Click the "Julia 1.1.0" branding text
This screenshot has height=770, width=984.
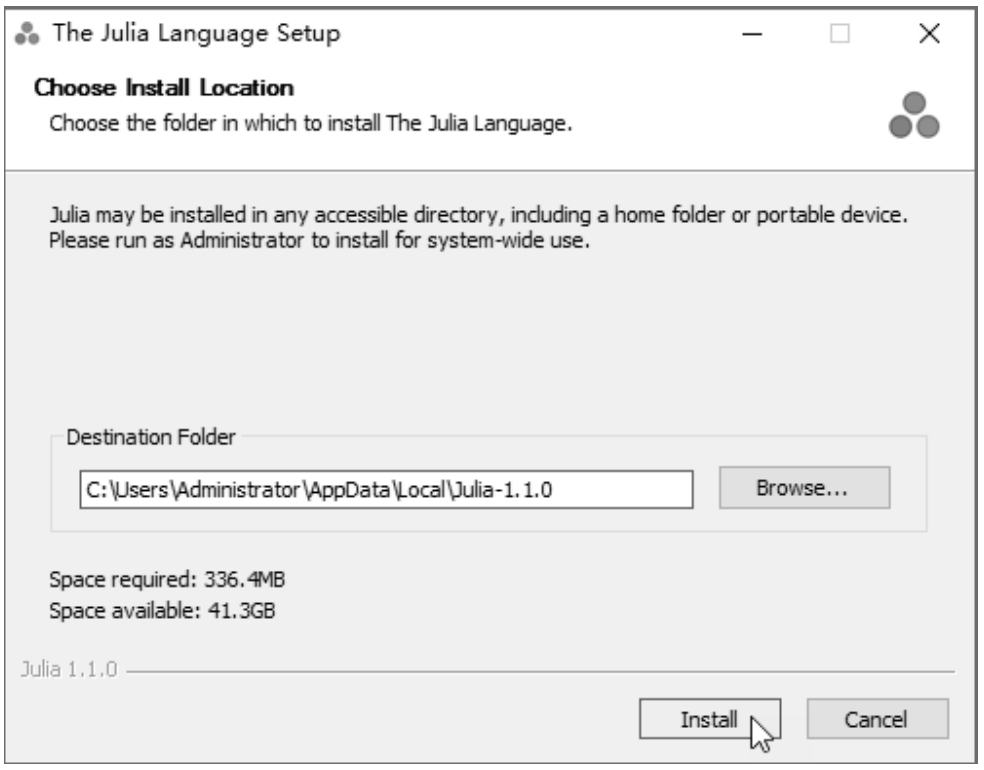69,670
